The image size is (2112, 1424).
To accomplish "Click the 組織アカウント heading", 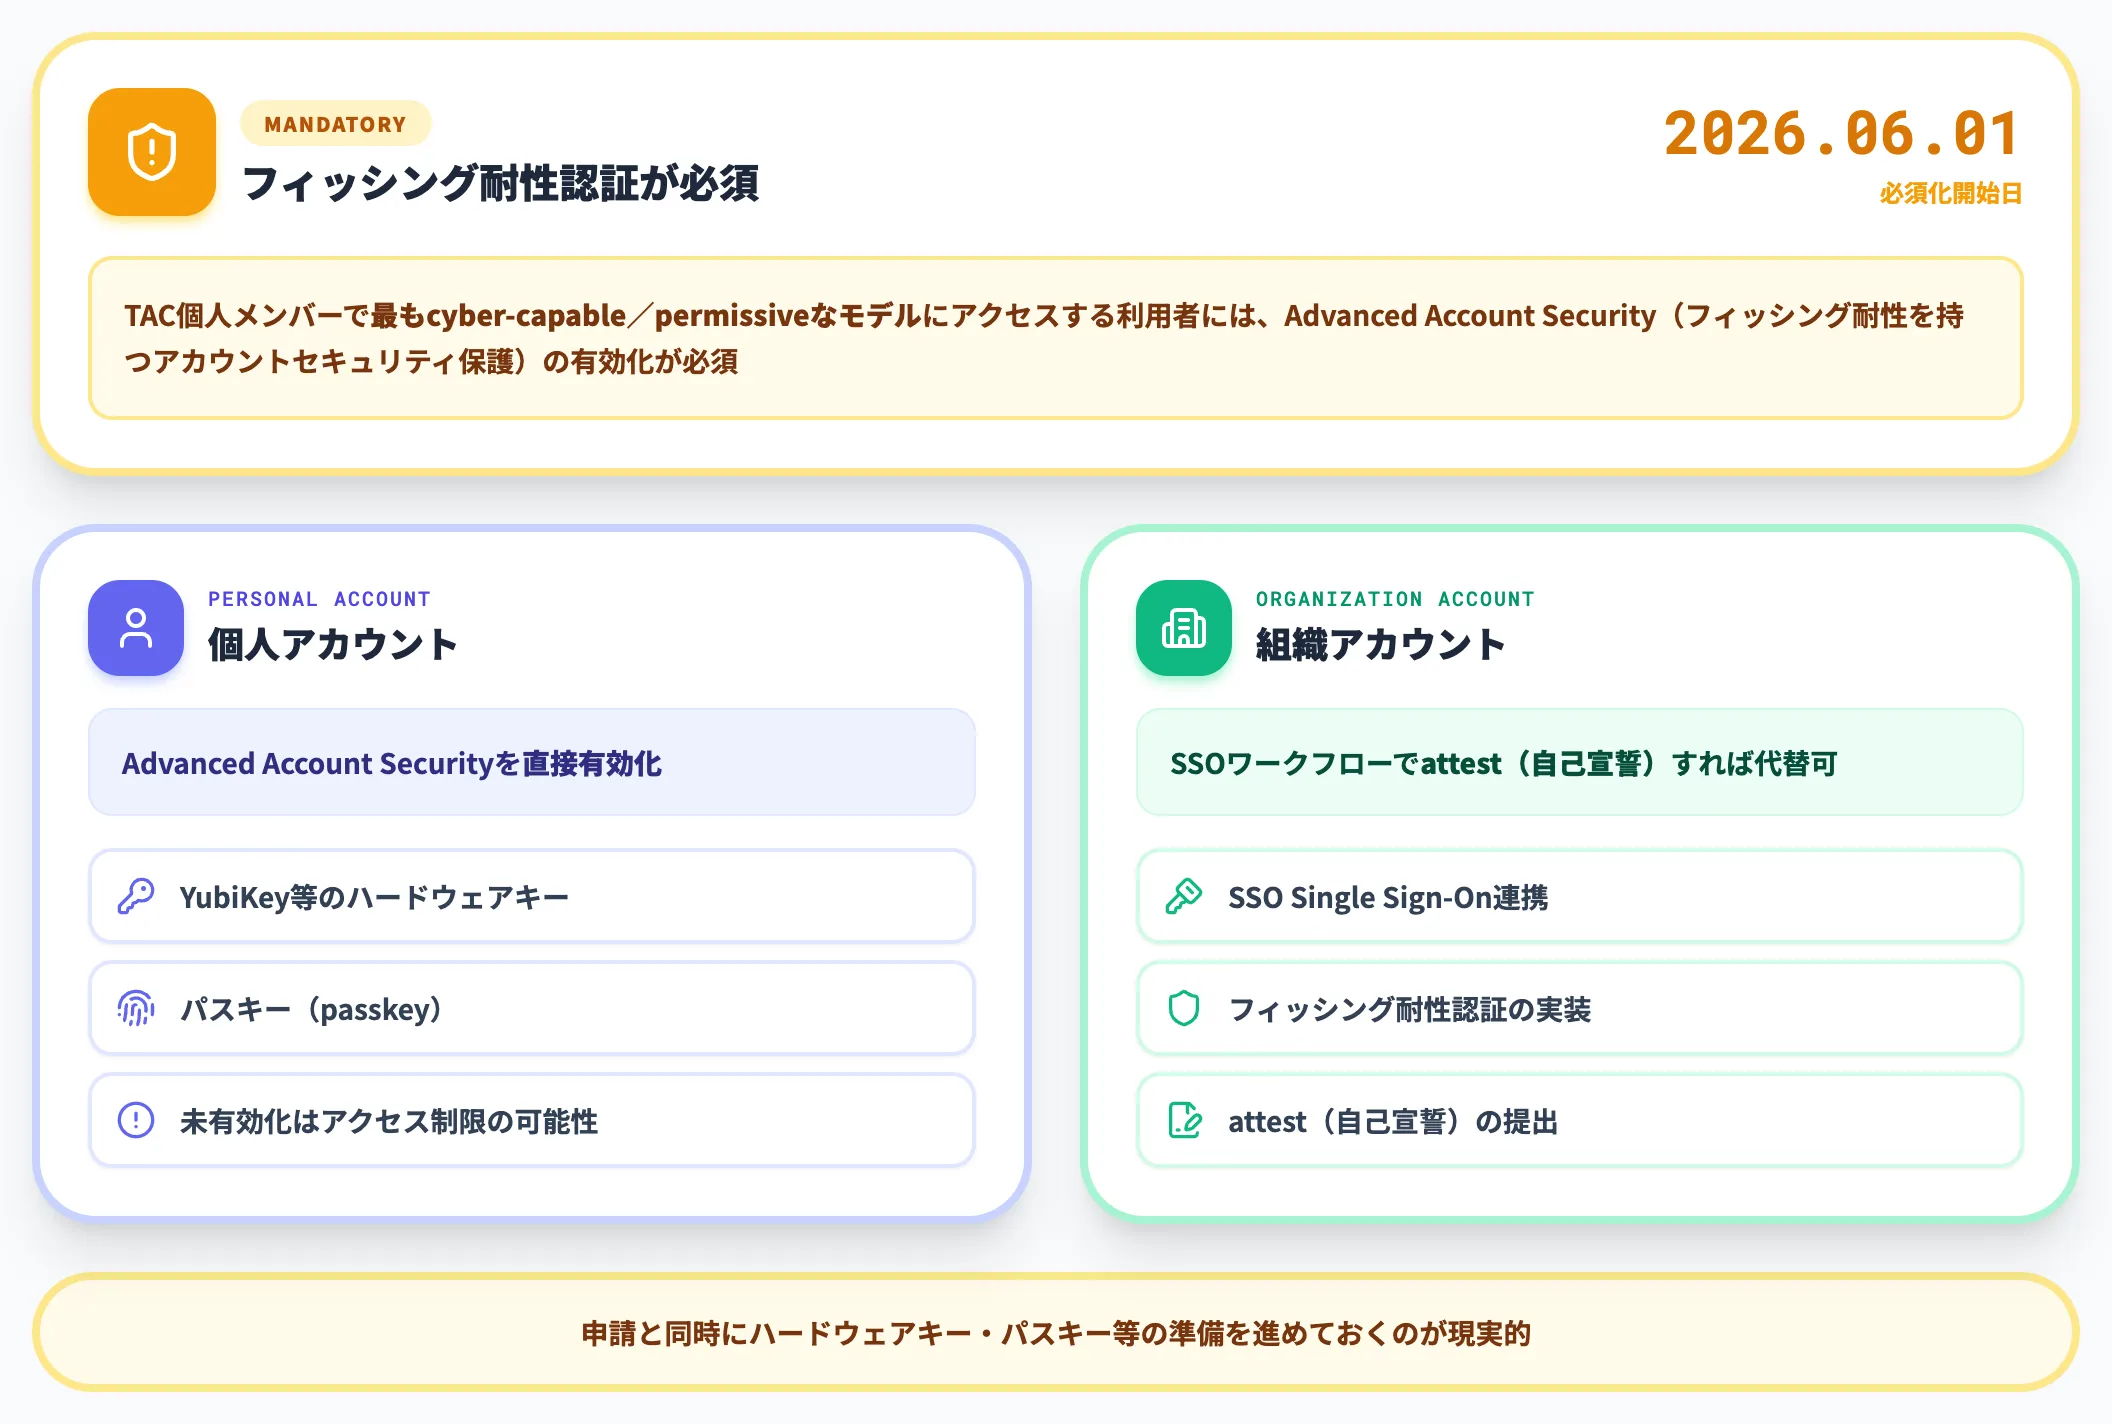I will point(1380,645).
